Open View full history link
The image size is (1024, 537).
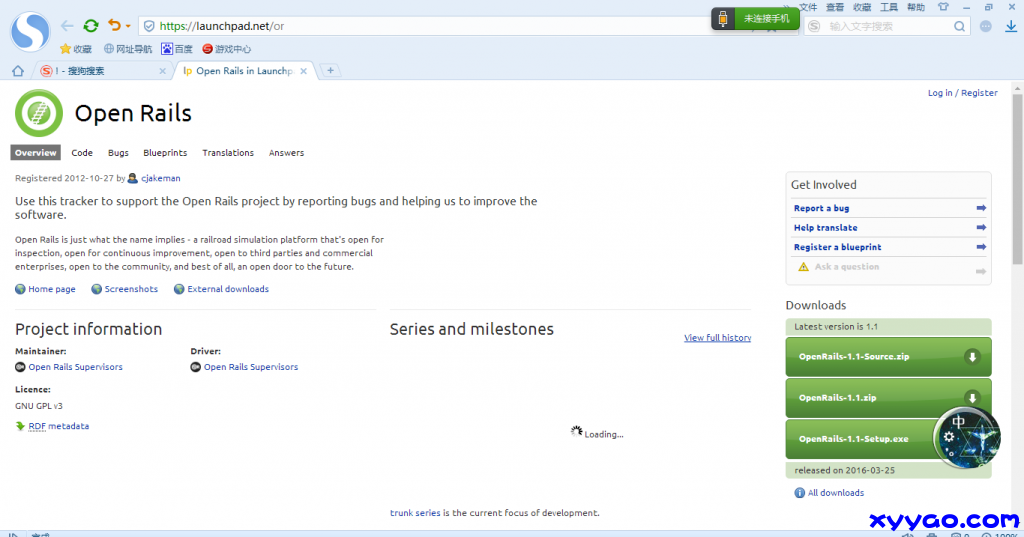pyautogui.click(x=717, y=338)
